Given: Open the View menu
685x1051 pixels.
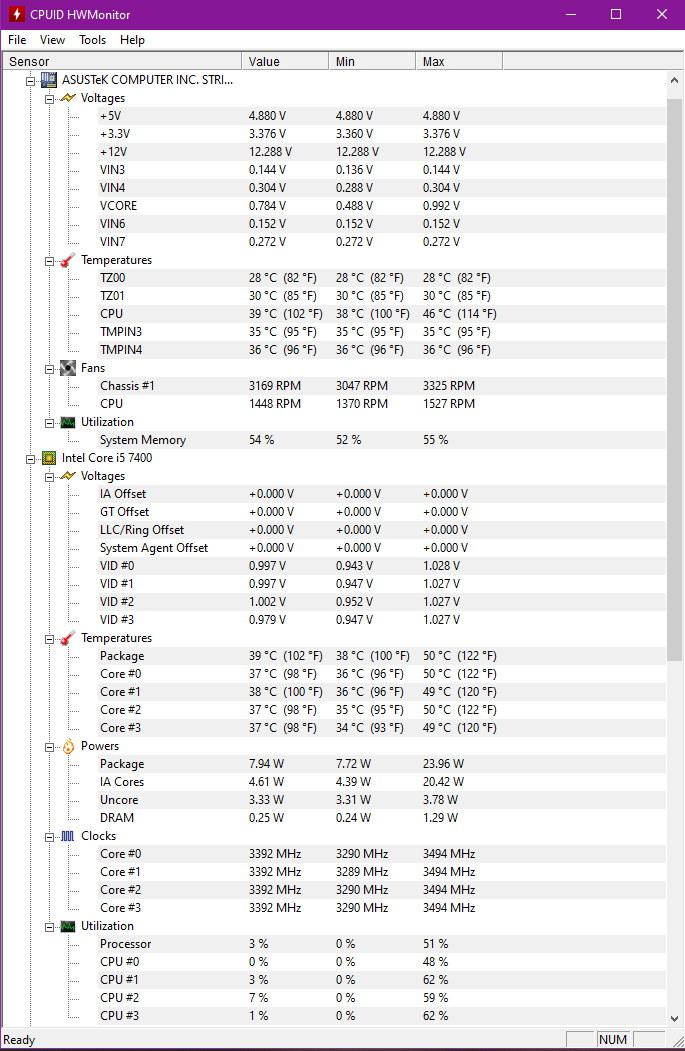Looking at the screenshot, I should pyautogui.click(x=52, y=40).
